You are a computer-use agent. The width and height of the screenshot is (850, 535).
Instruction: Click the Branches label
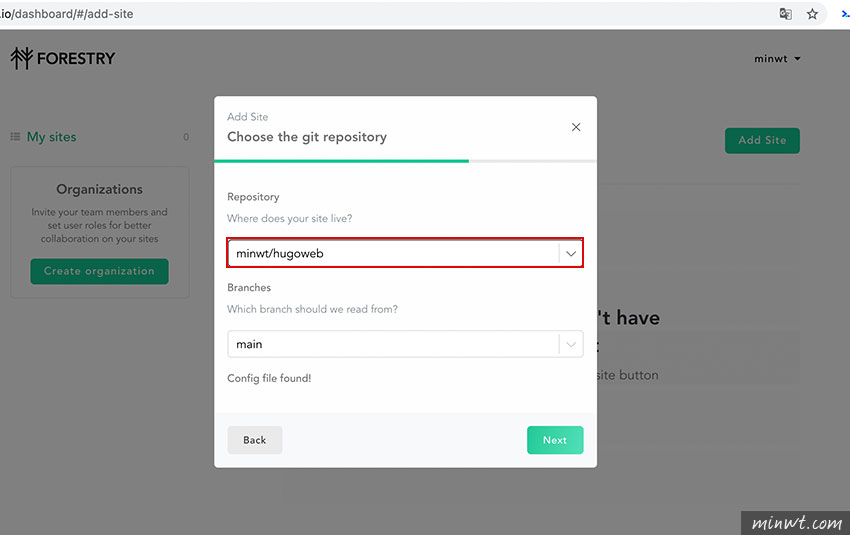[x=249, y=287]
